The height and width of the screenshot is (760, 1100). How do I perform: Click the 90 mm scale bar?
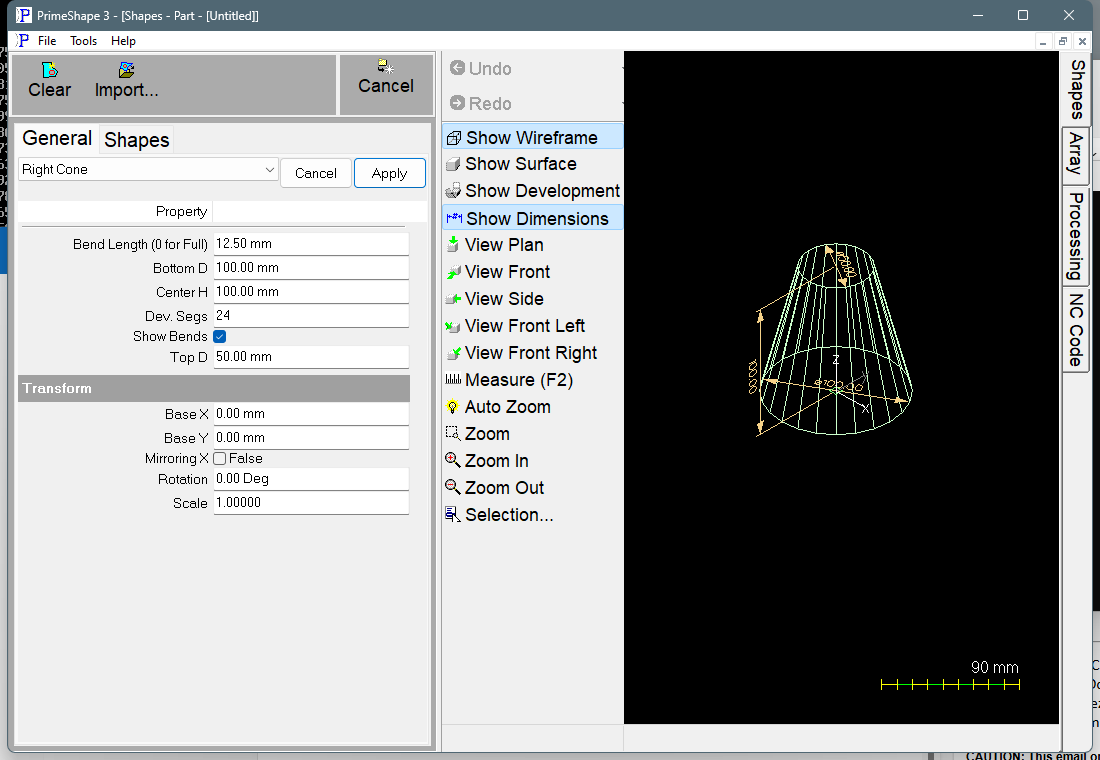point(950,684)
